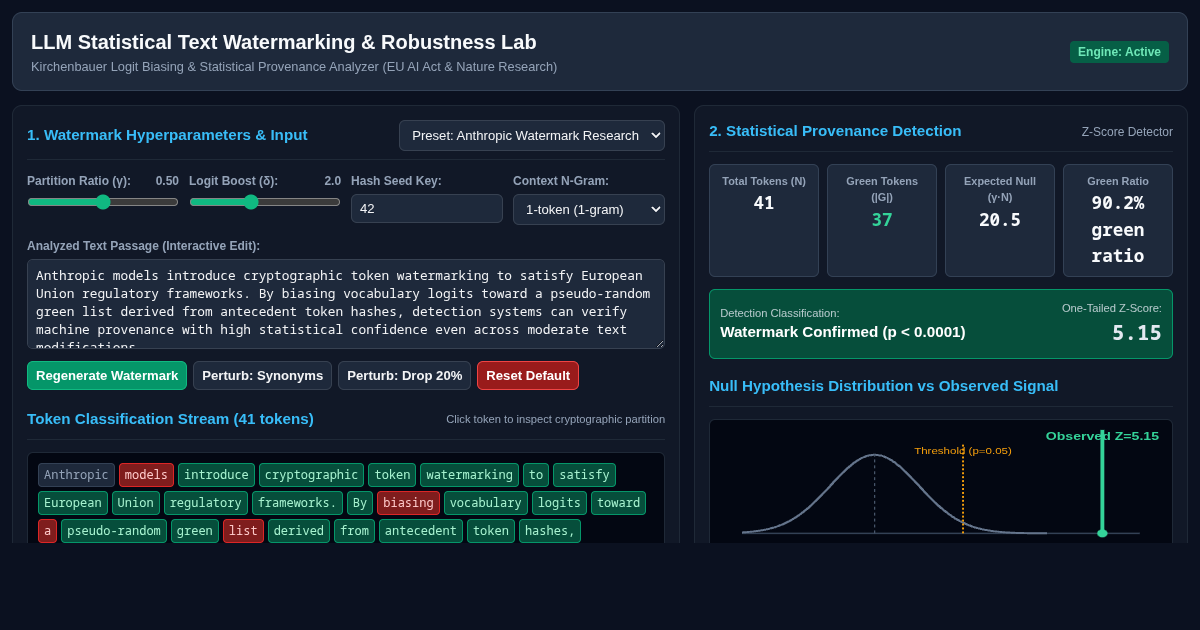
Task: Adjust the Logit Boost slider
Action: pyautogui.click(x=265, y=202)
